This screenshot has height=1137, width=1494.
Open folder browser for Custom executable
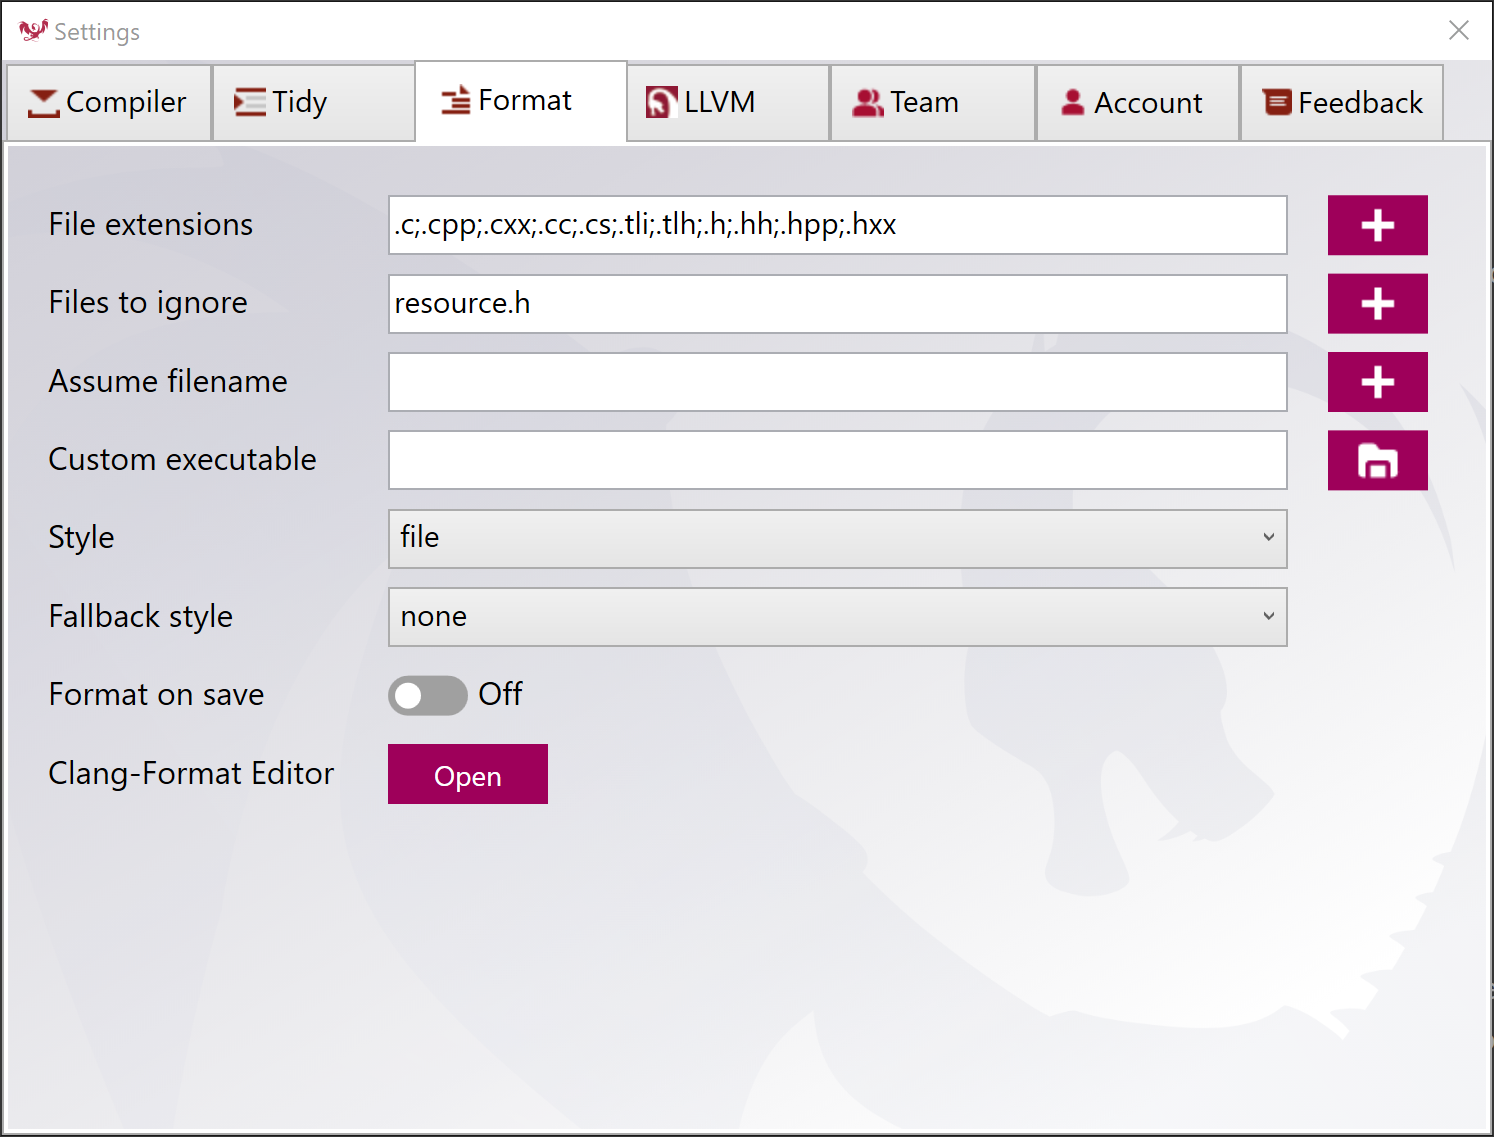1377,460
